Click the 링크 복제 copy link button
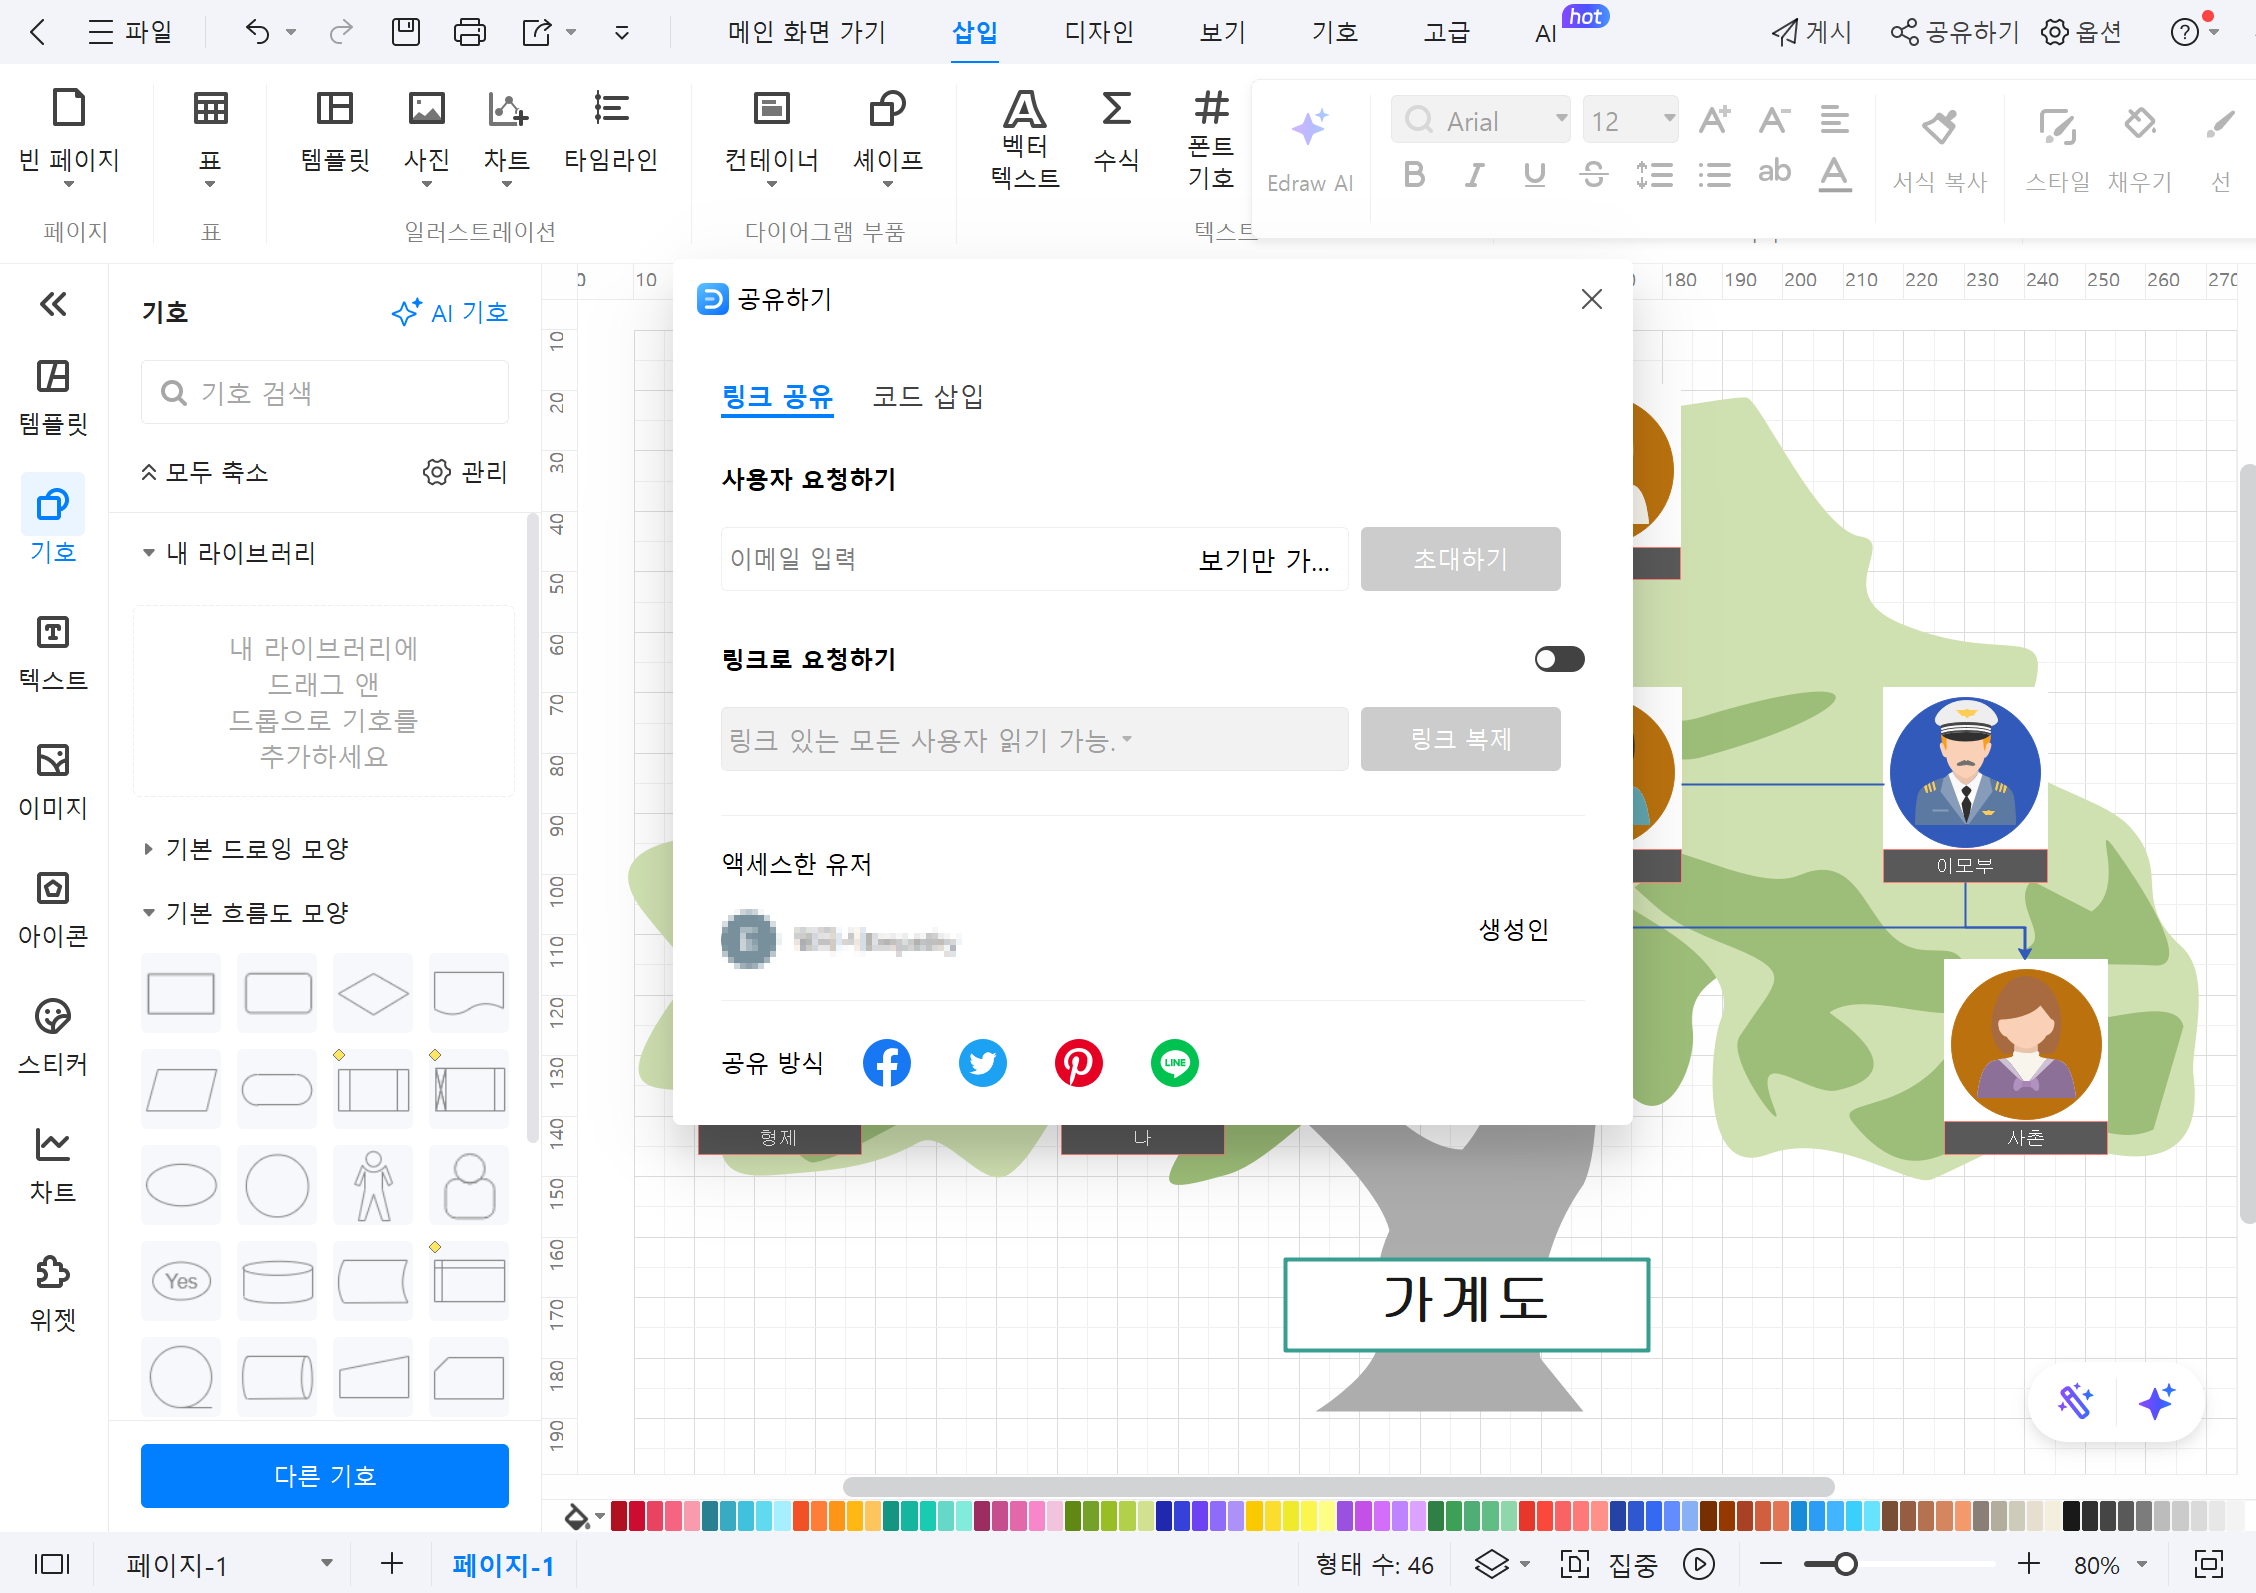The width and height of the screenshot is (2256, 1593). (1460, 739)
